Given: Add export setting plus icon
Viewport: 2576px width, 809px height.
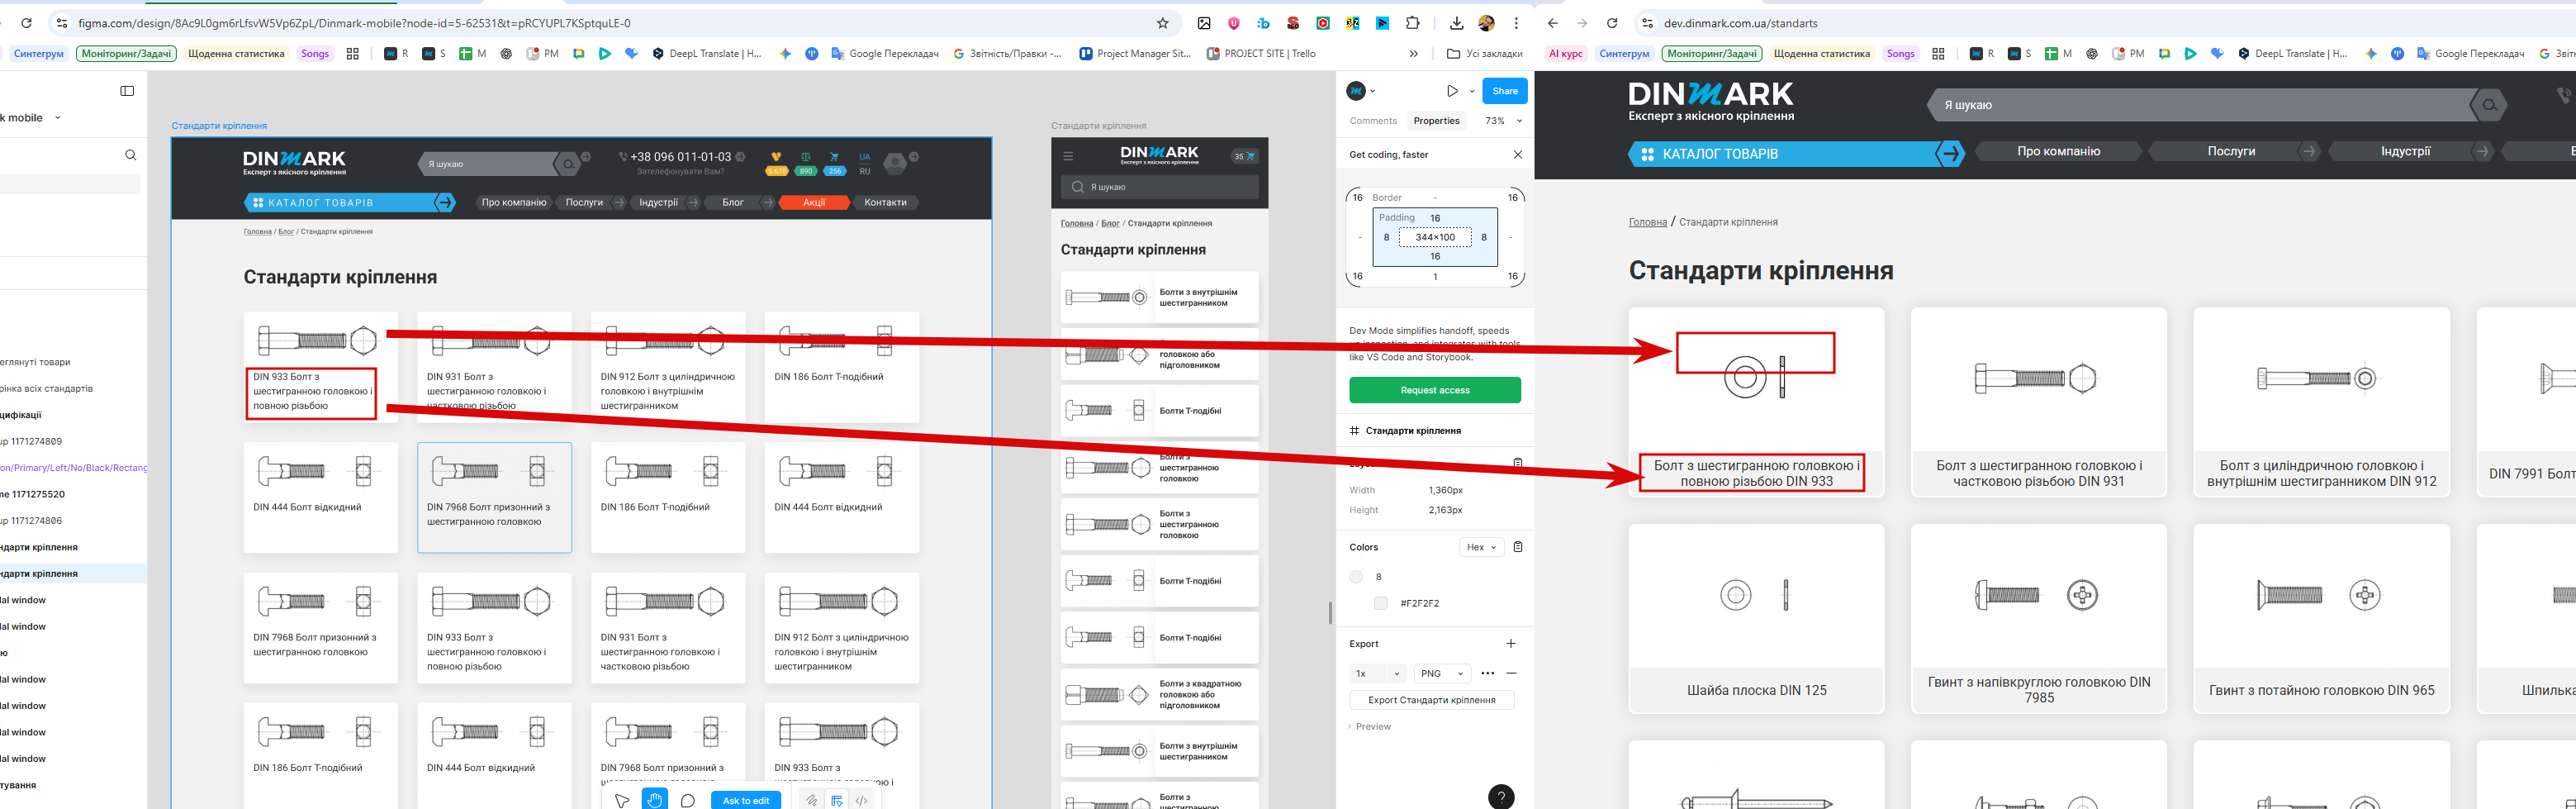Looking at the screenshot, I should (x=1511, y=644).
